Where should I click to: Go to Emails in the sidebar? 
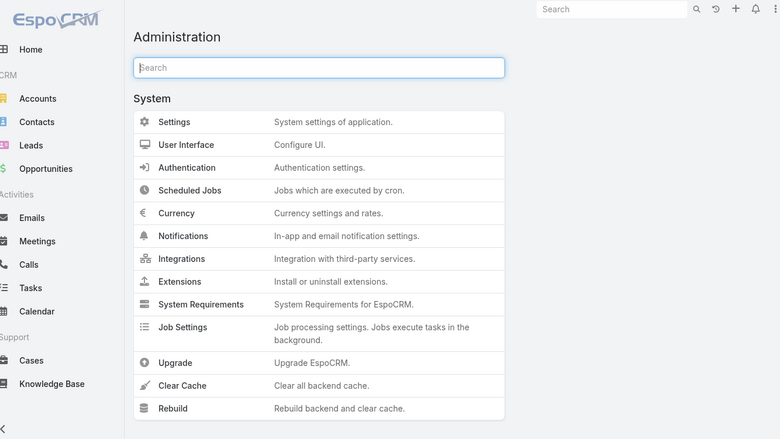tap(32, 218)
